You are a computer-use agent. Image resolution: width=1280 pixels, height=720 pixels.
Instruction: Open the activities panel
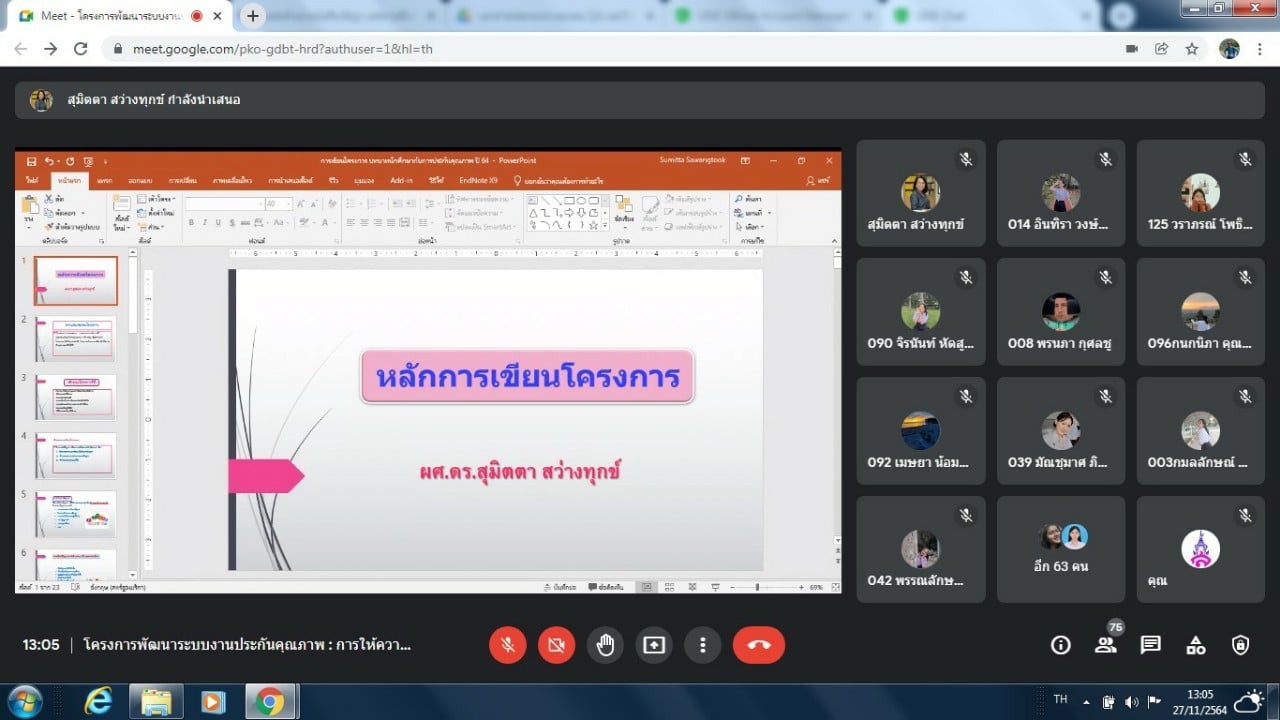click(x=1196, y=645)
